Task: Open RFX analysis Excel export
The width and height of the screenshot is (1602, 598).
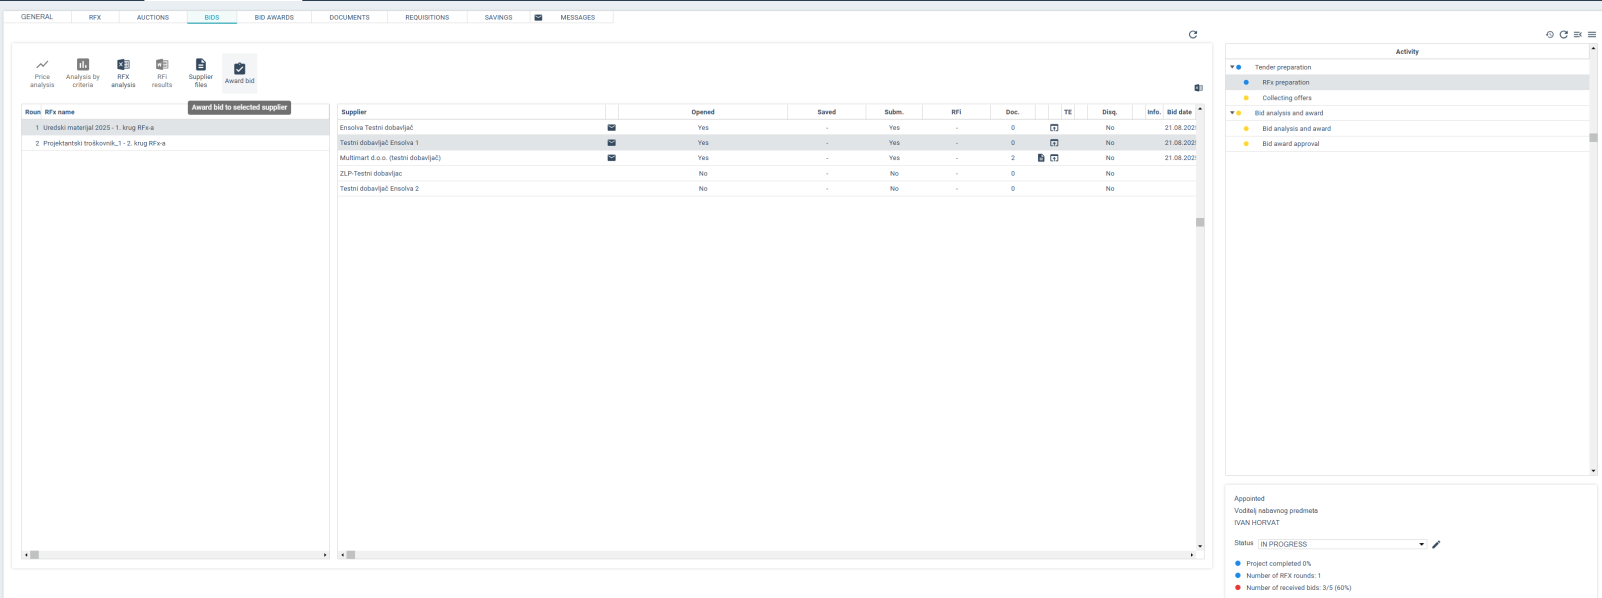Action: 123,72
